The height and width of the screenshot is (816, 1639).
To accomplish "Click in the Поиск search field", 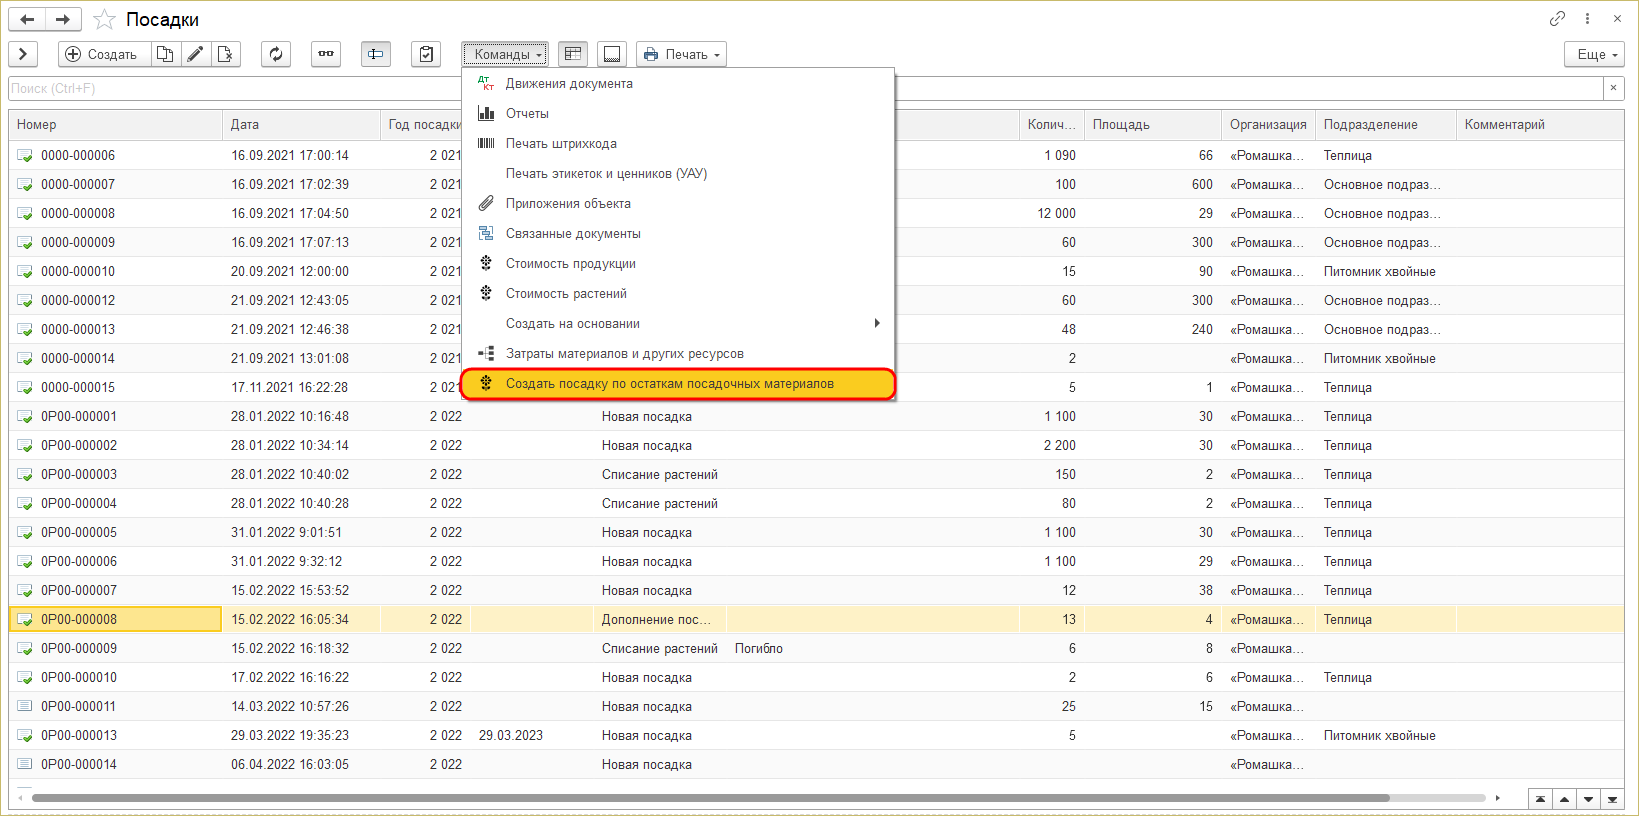I will (800, 88).
